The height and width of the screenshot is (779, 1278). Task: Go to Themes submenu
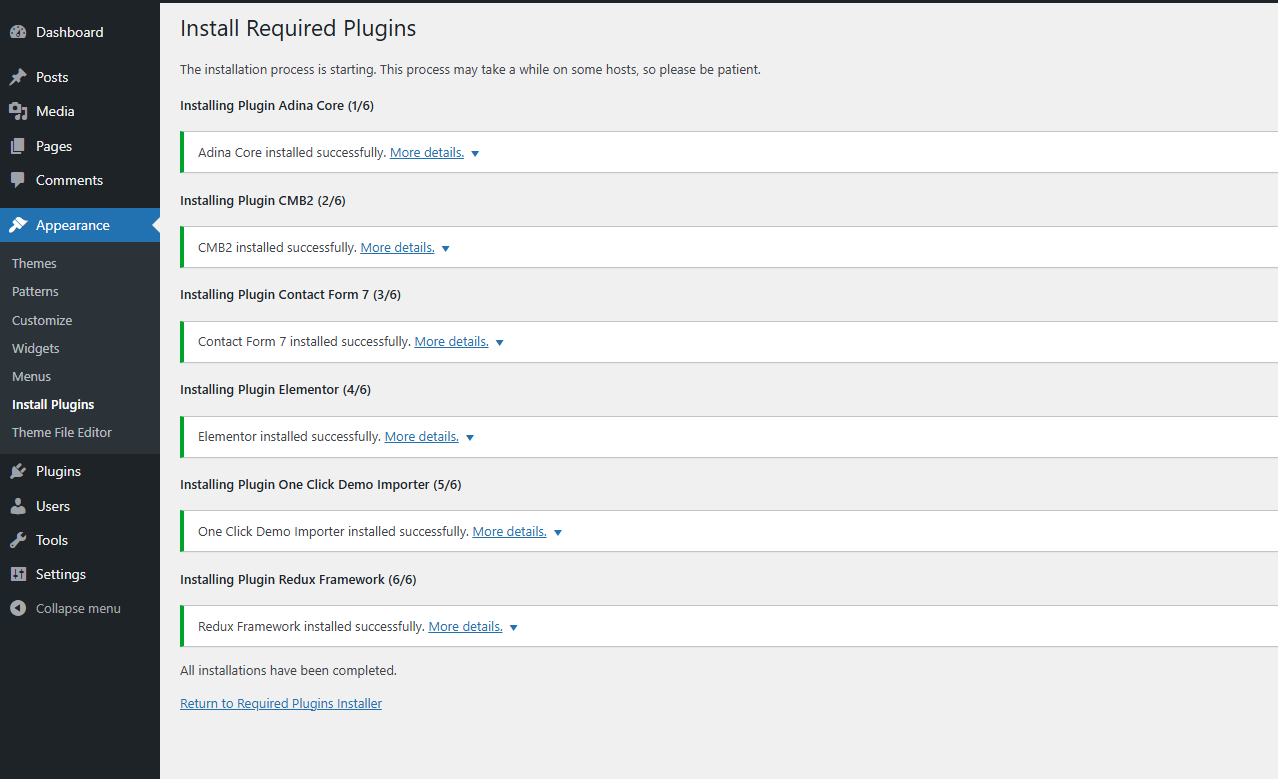(x=34, y=264)
